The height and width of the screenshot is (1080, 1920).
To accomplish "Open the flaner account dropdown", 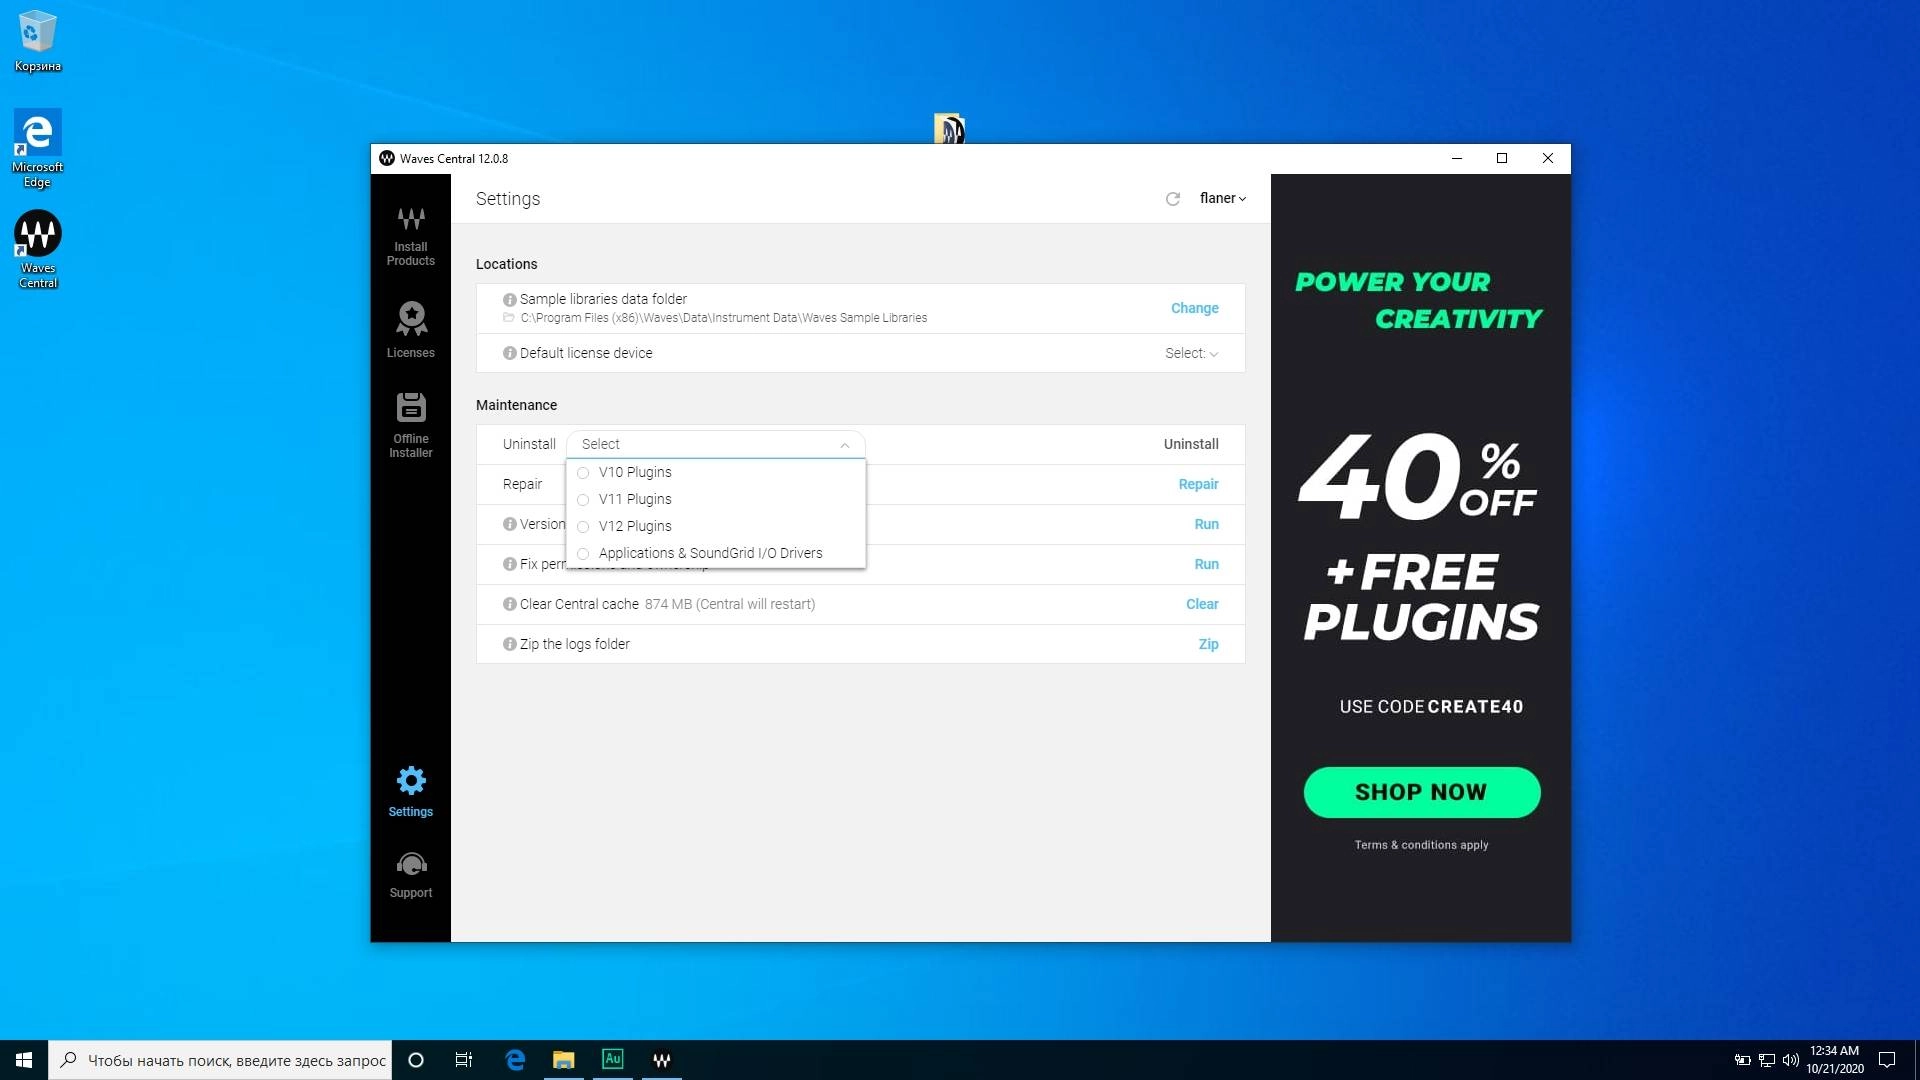I will 1222,199.
